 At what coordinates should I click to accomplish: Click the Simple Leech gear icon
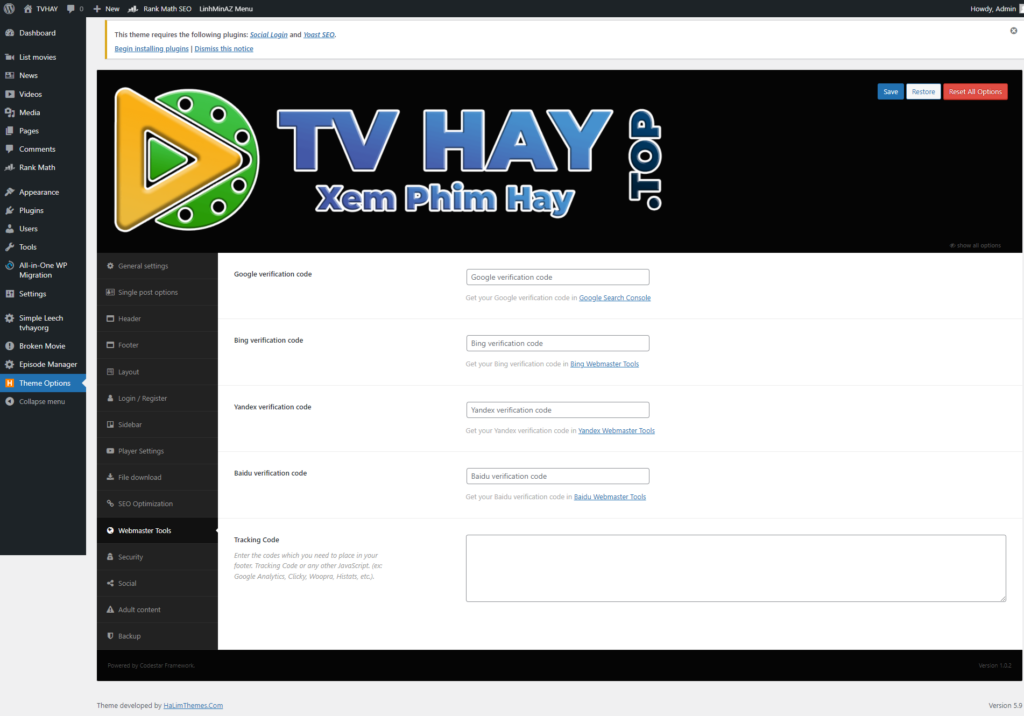point(10,318)
